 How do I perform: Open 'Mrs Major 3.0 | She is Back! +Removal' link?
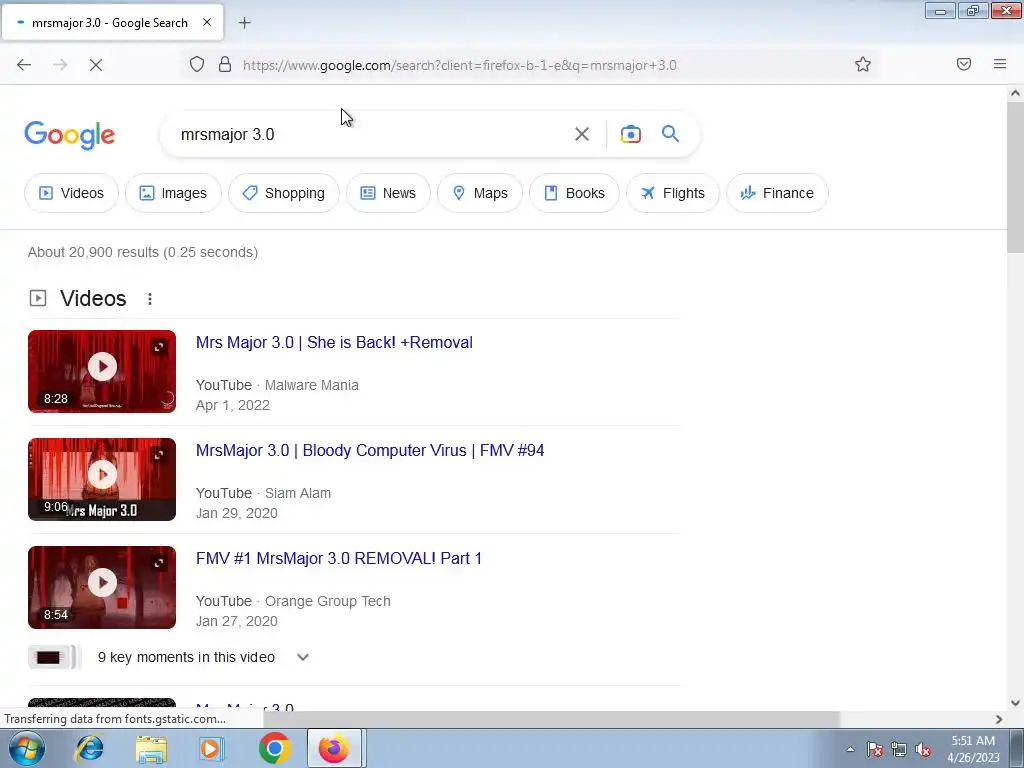334,342
